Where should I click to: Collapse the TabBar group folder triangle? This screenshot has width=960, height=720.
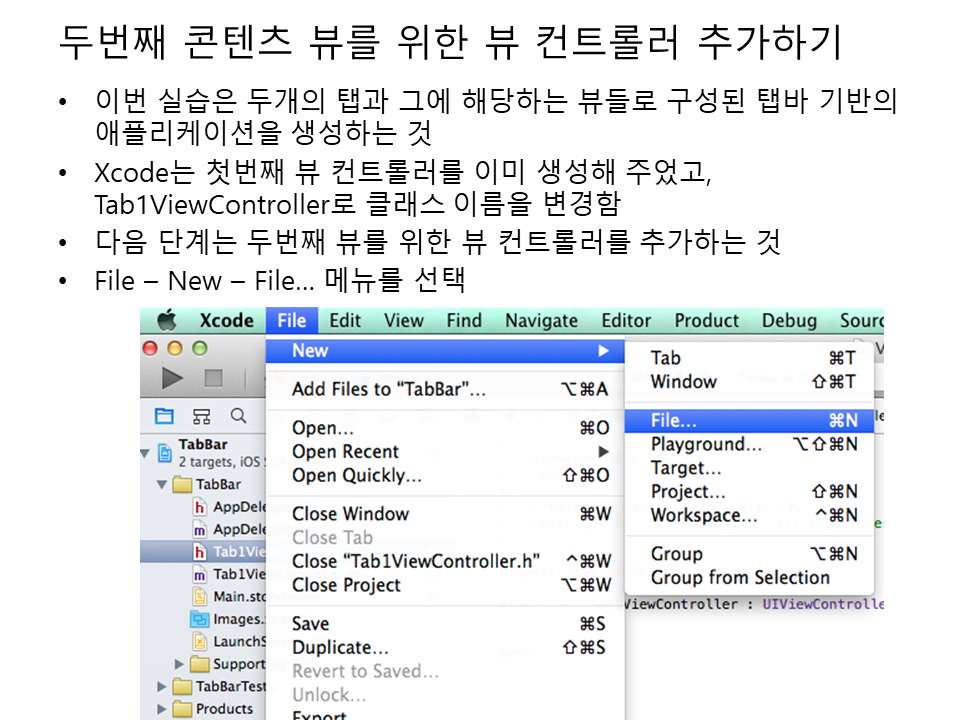[x=162, y=484]
